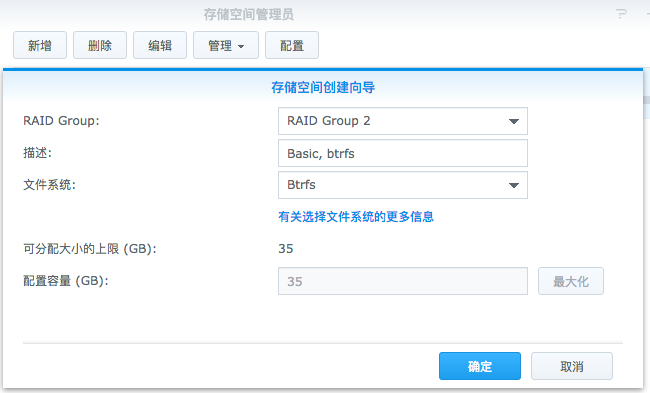Click the 可分配大小的上限 (GB): label

pos(90,249)
